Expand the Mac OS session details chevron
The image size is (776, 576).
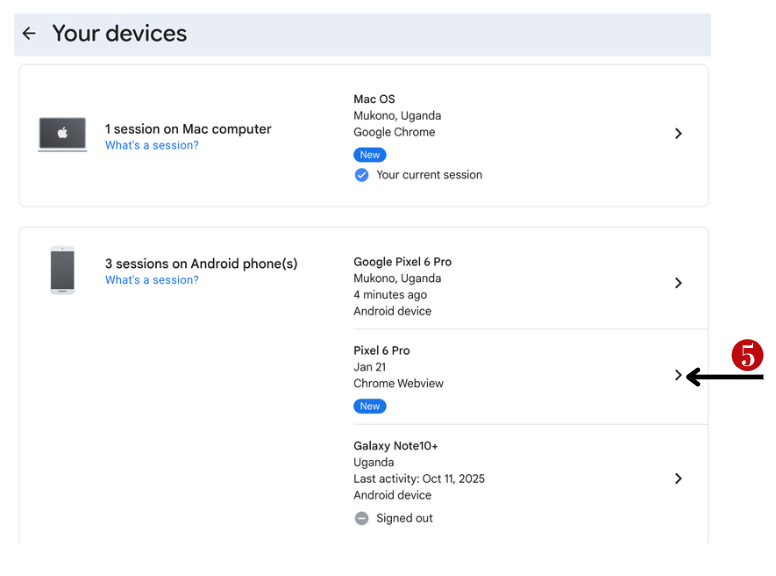(x=678, y=134)
